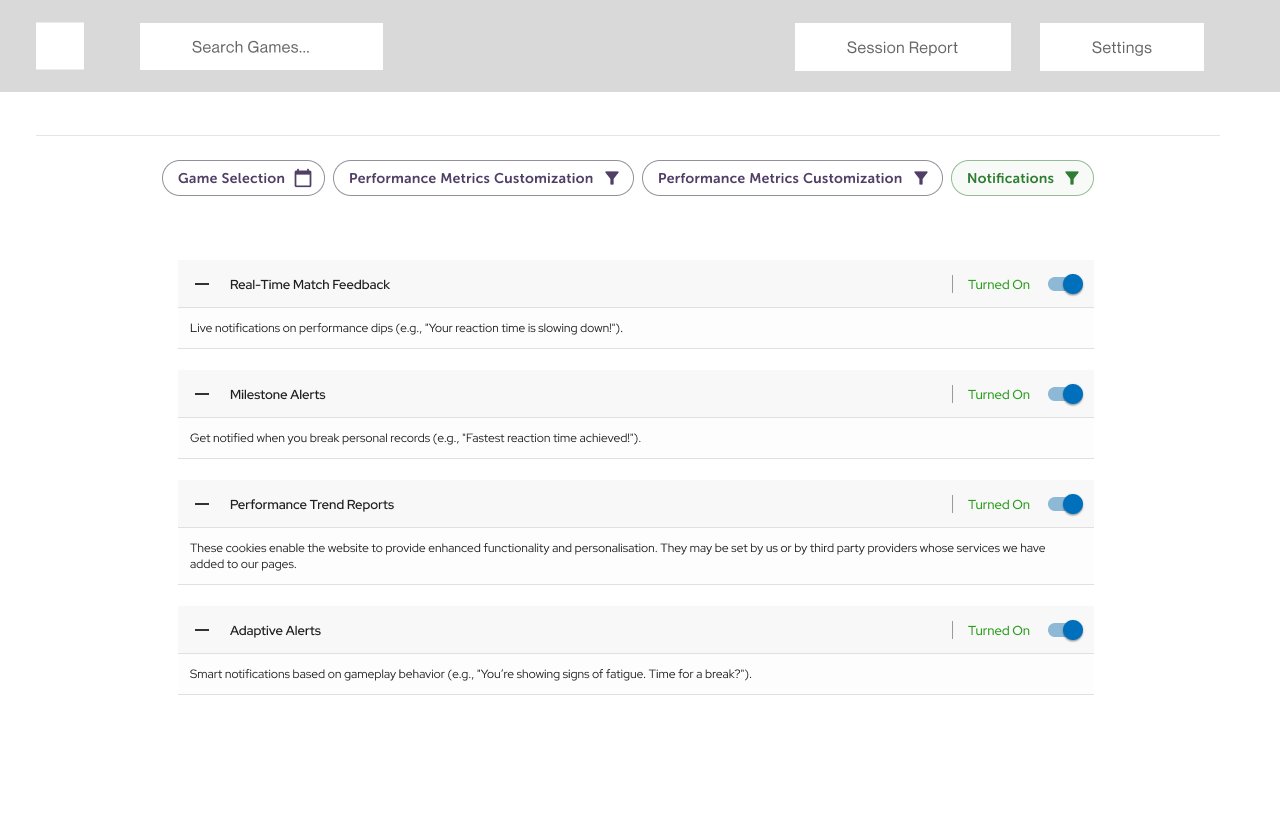Disable the Milestone Alerts toggle
The width and height of the screenshot is (1280, 832).
(1065, 394)
